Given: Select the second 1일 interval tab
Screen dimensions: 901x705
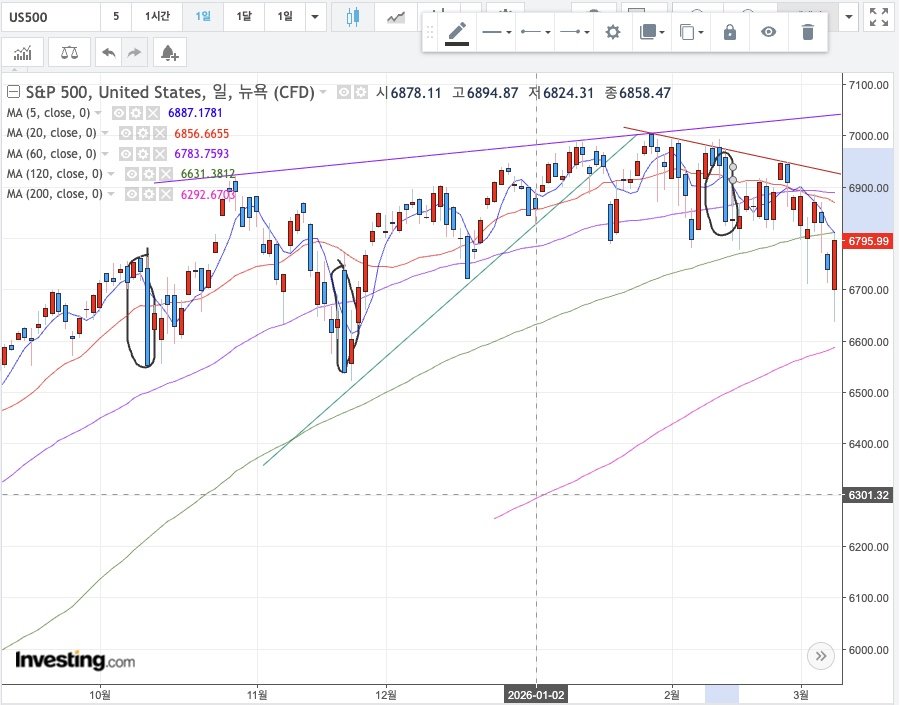Looking at the screenshot, I should pyautogui.click(x=284, y=16).
